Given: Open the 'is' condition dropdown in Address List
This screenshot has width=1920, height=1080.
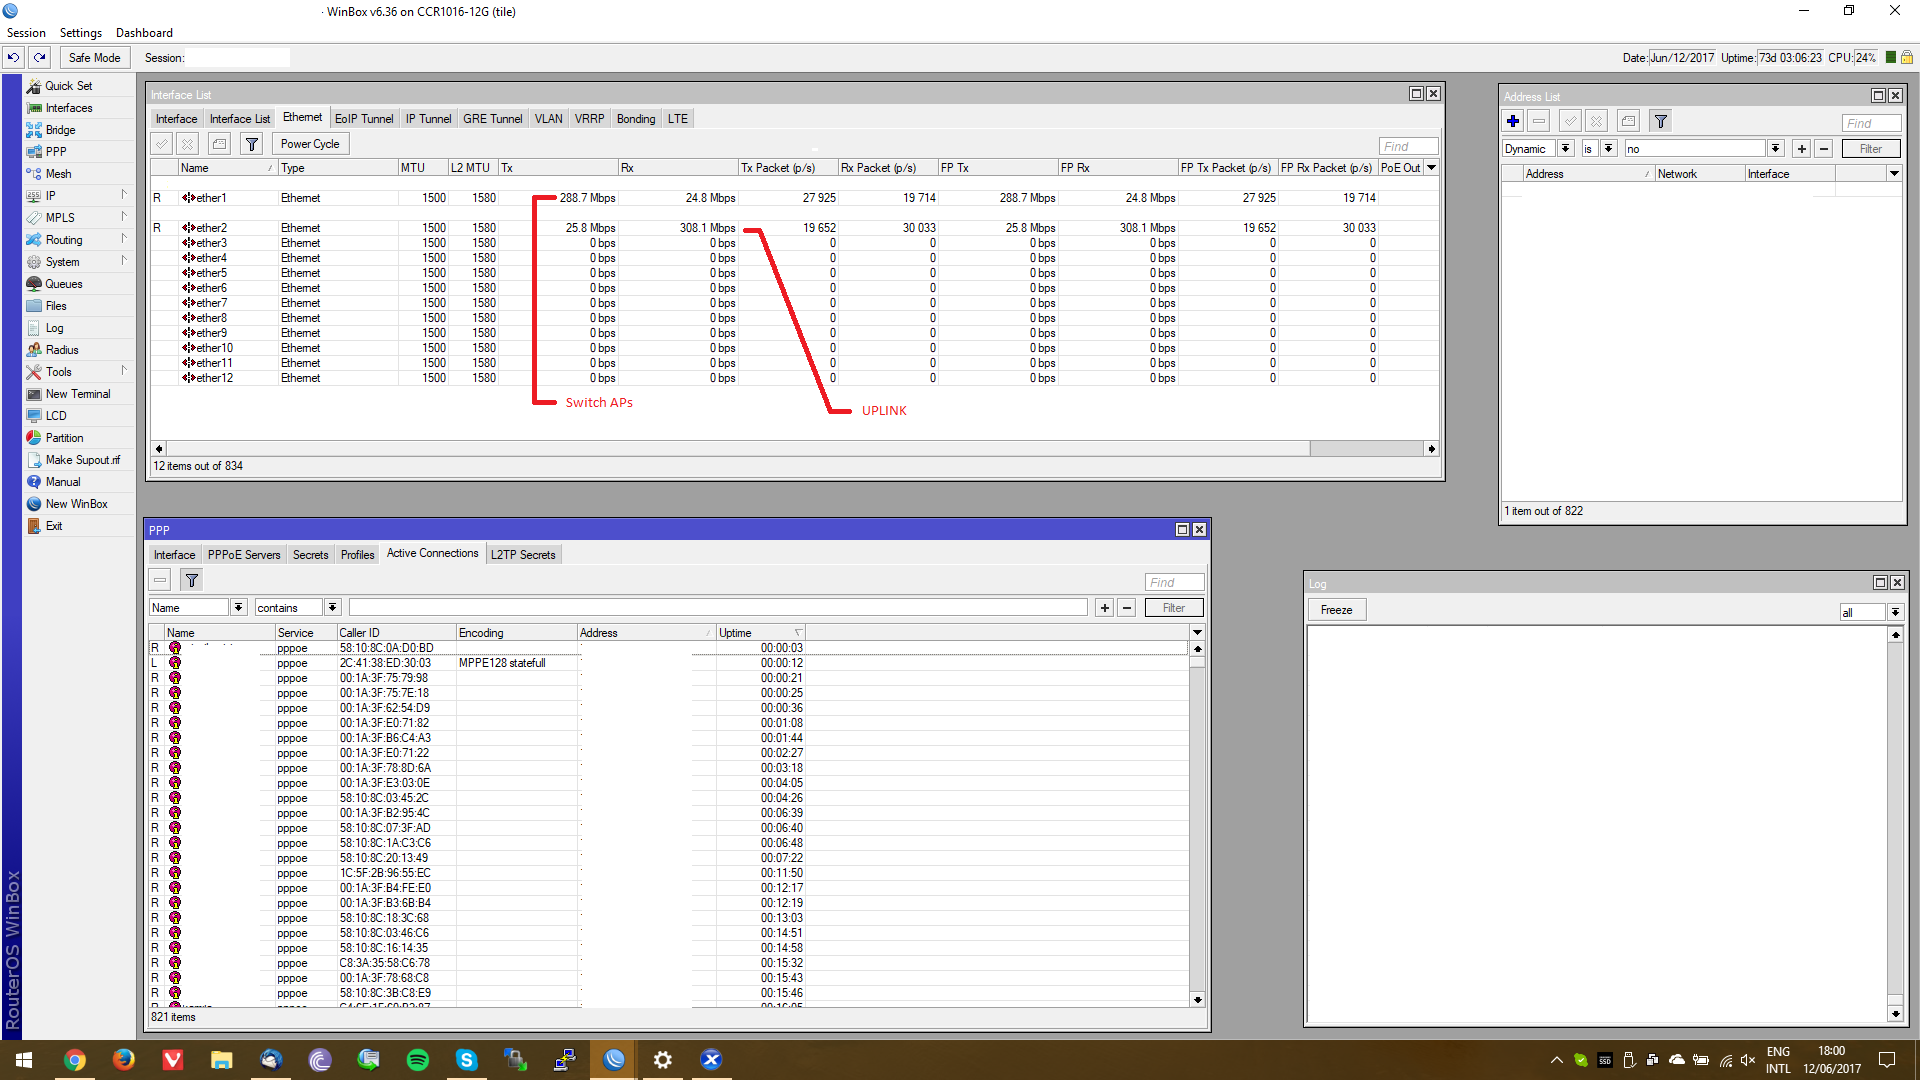Looking at the screenshot, I should [x=1609, y=149].
